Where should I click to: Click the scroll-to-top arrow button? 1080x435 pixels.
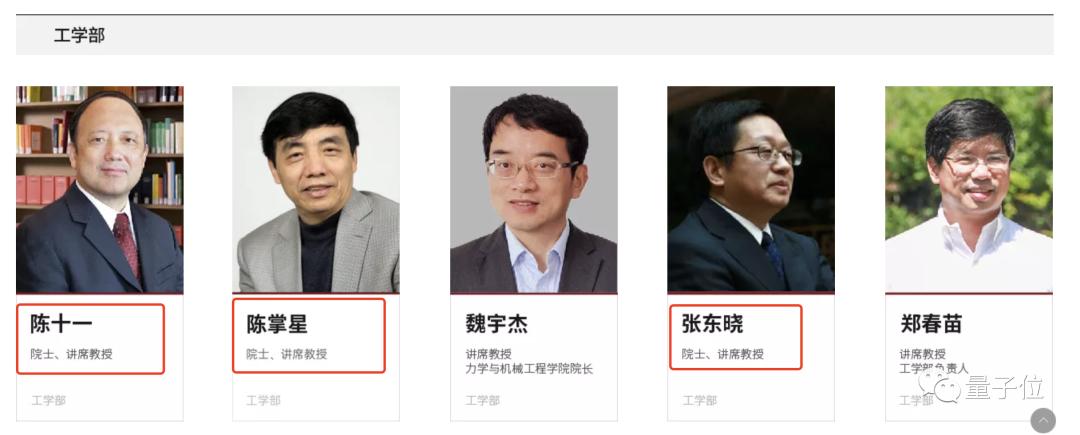[x=1042, y=421]
